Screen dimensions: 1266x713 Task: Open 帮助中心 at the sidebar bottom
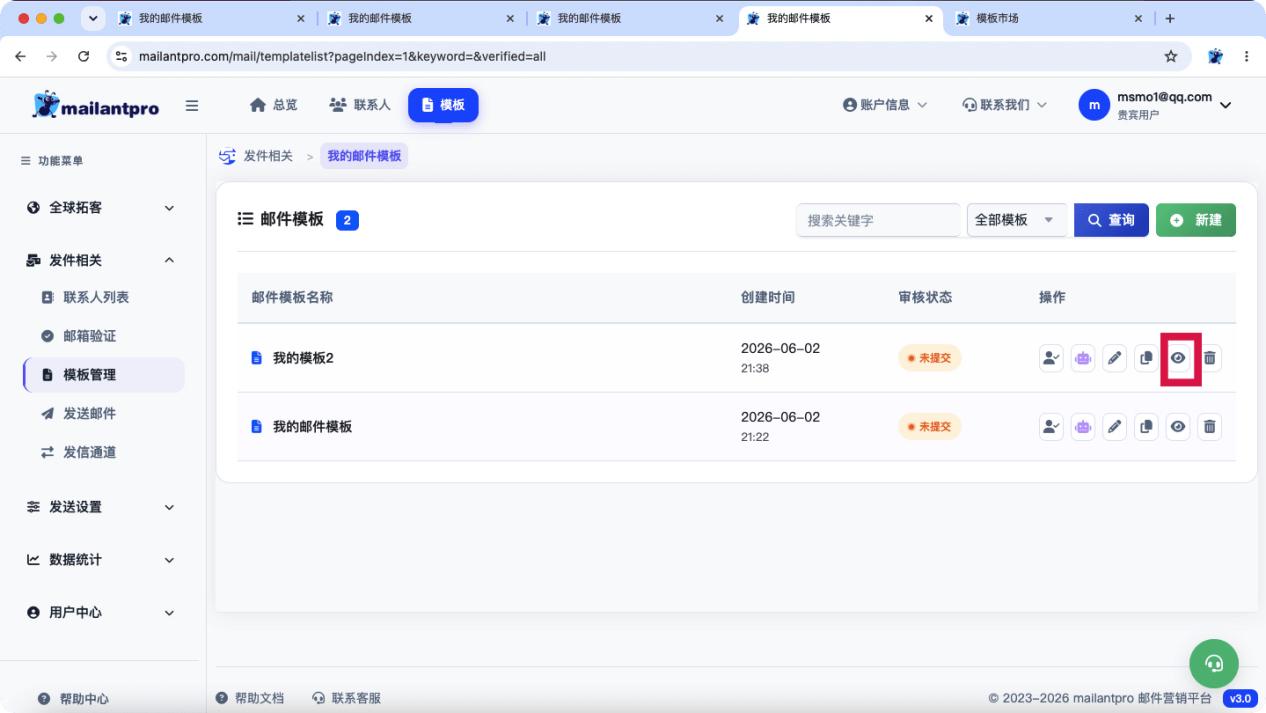(x=73, y=699)
